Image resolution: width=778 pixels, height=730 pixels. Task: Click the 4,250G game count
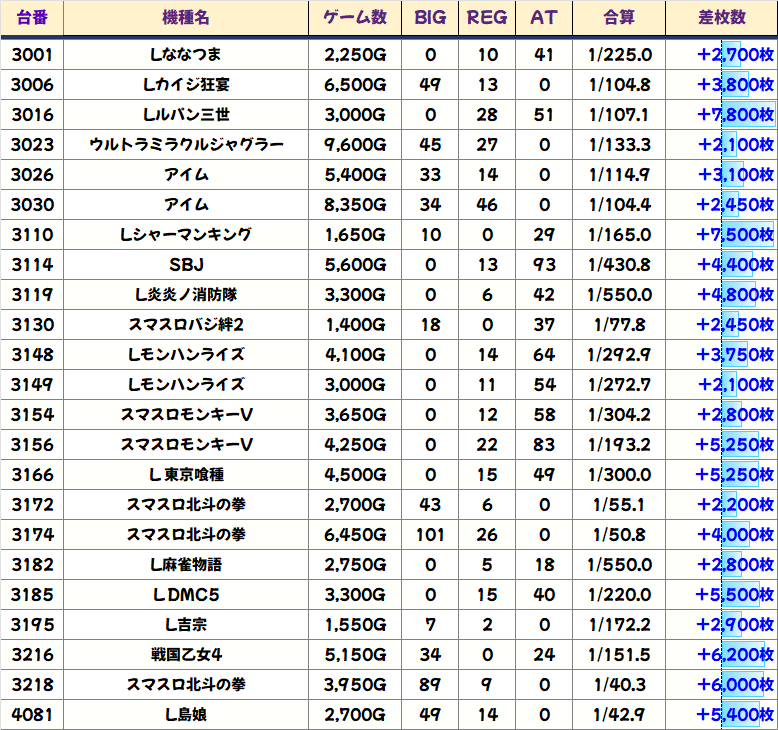point(355,445)
